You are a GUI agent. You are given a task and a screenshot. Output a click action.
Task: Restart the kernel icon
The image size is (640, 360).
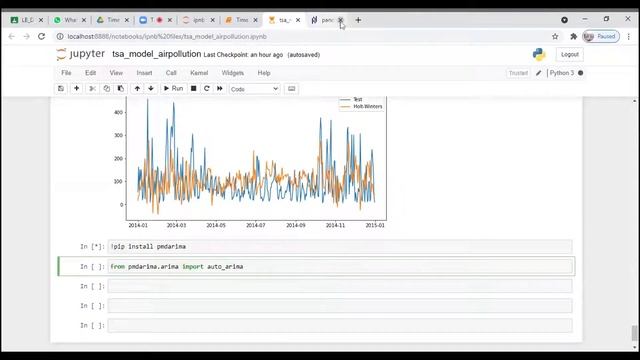pyautogui.click(x=207, y=89)
